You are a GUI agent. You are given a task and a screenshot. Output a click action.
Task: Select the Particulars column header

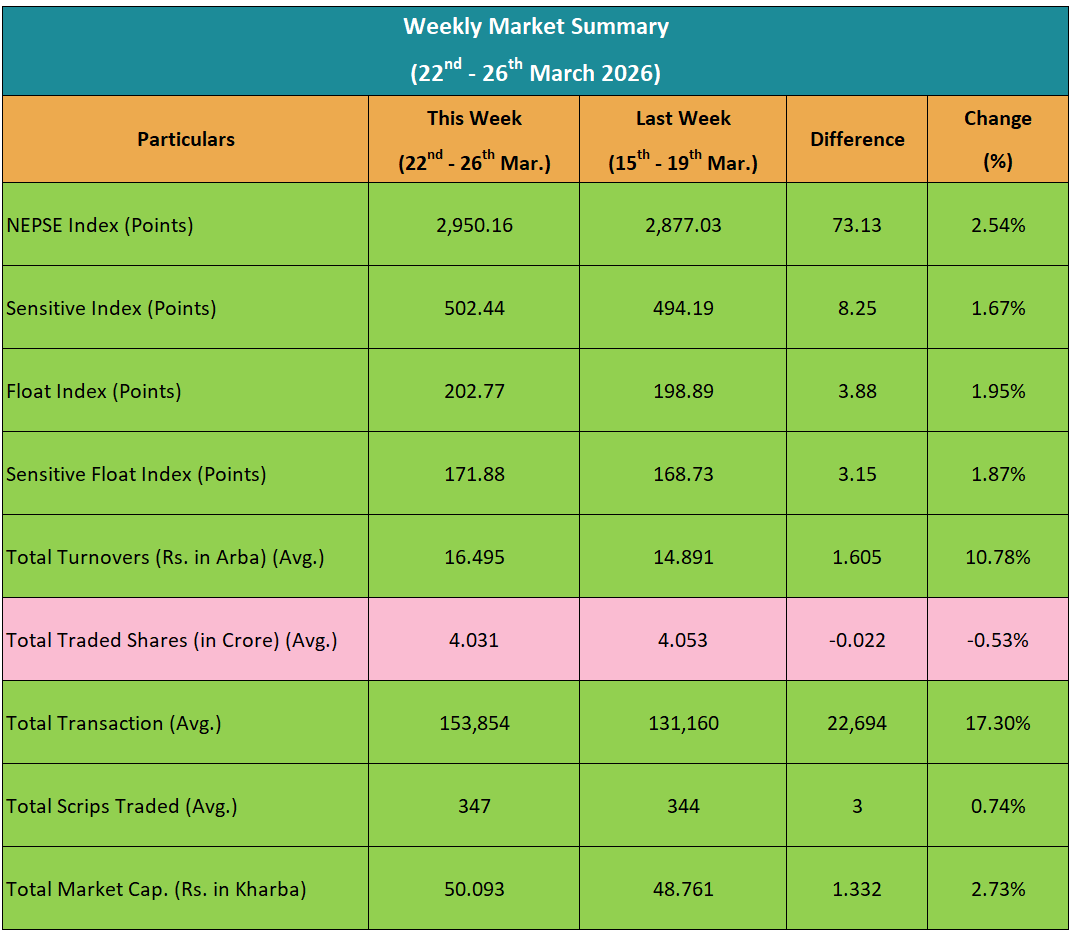pos(186,140)
